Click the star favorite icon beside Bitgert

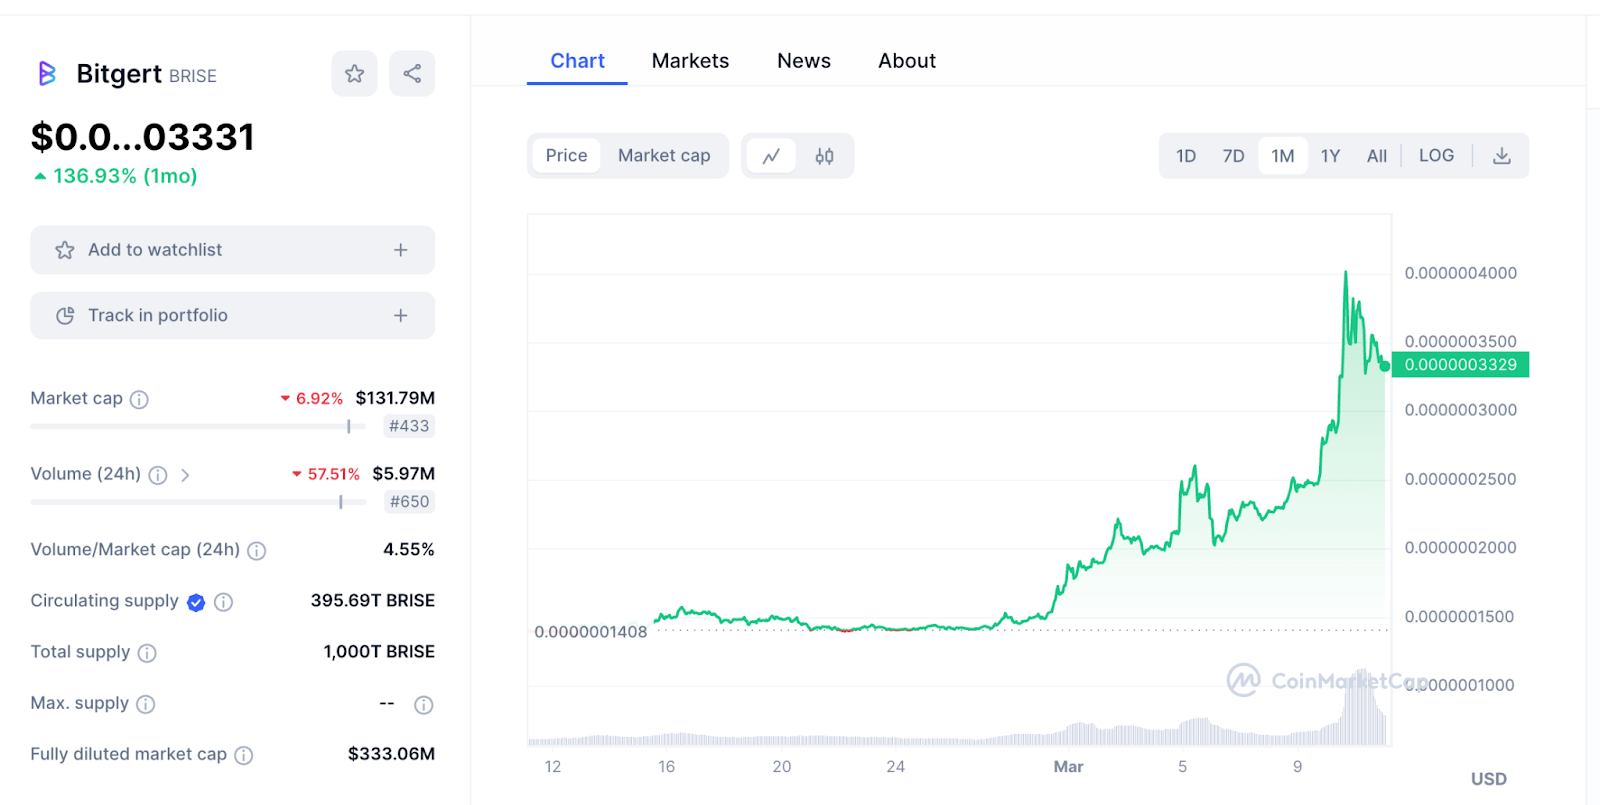pos(354,74)
